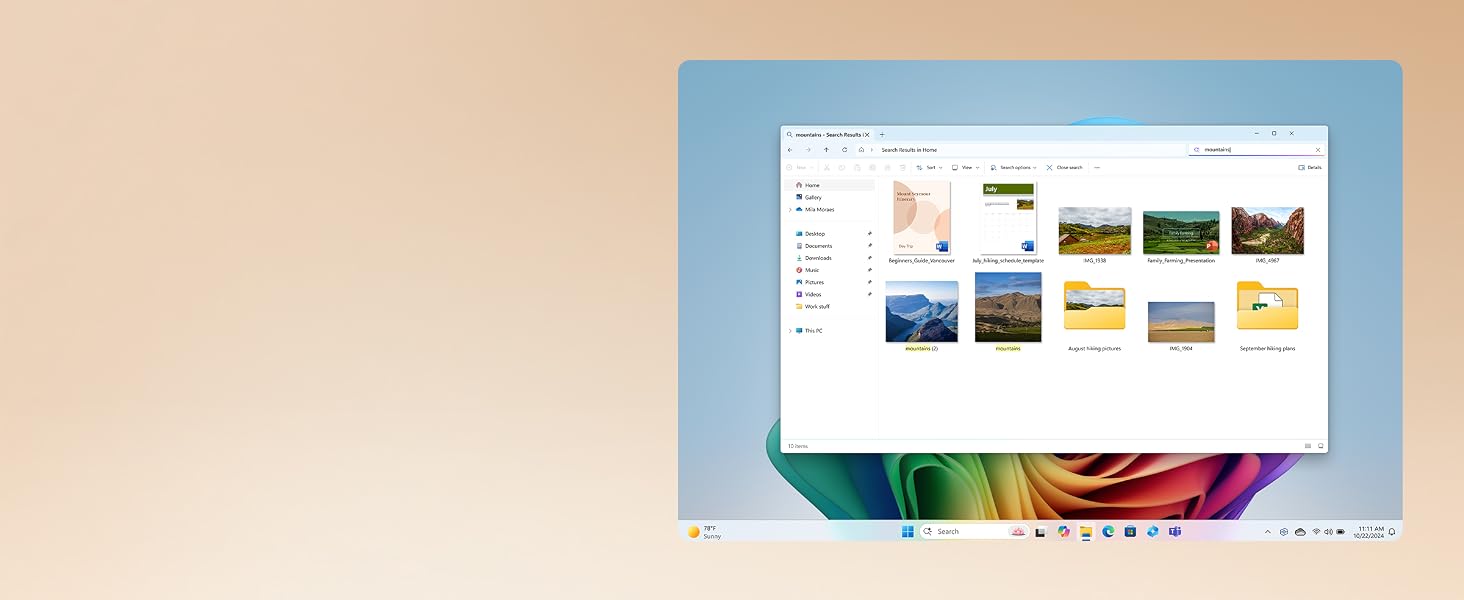Click the Delete trash icon in toolbar

[902, 167]
